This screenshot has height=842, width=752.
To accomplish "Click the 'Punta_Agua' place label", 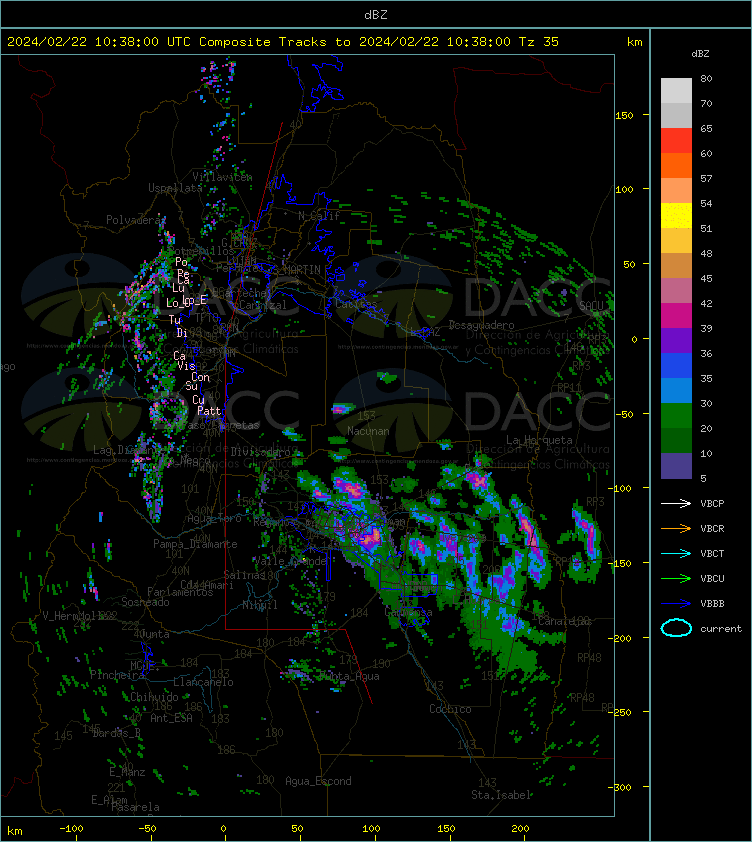I will pyautogui.click(x=349, y=677).
